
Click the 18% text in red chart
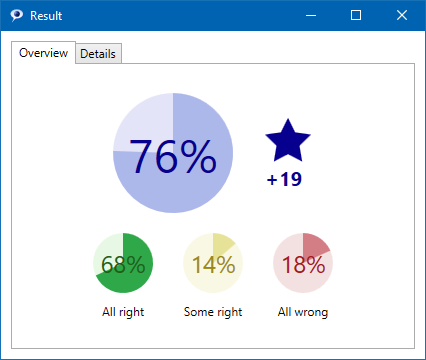(x=303, y=265)
